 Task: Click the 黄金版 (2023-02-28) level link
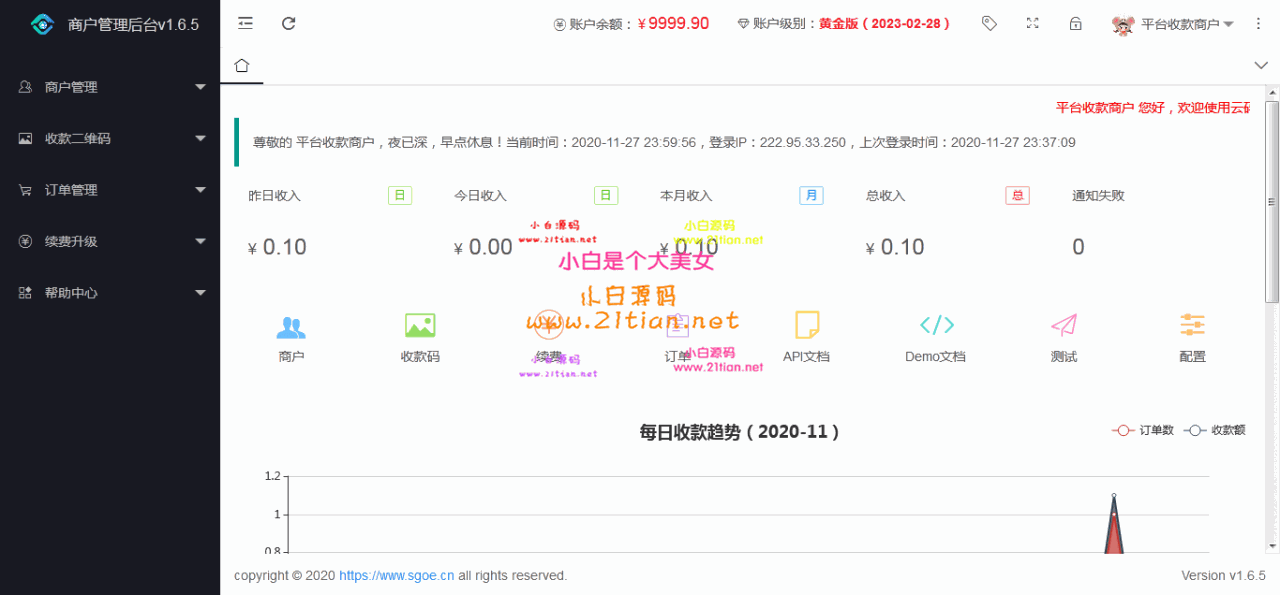885,24
